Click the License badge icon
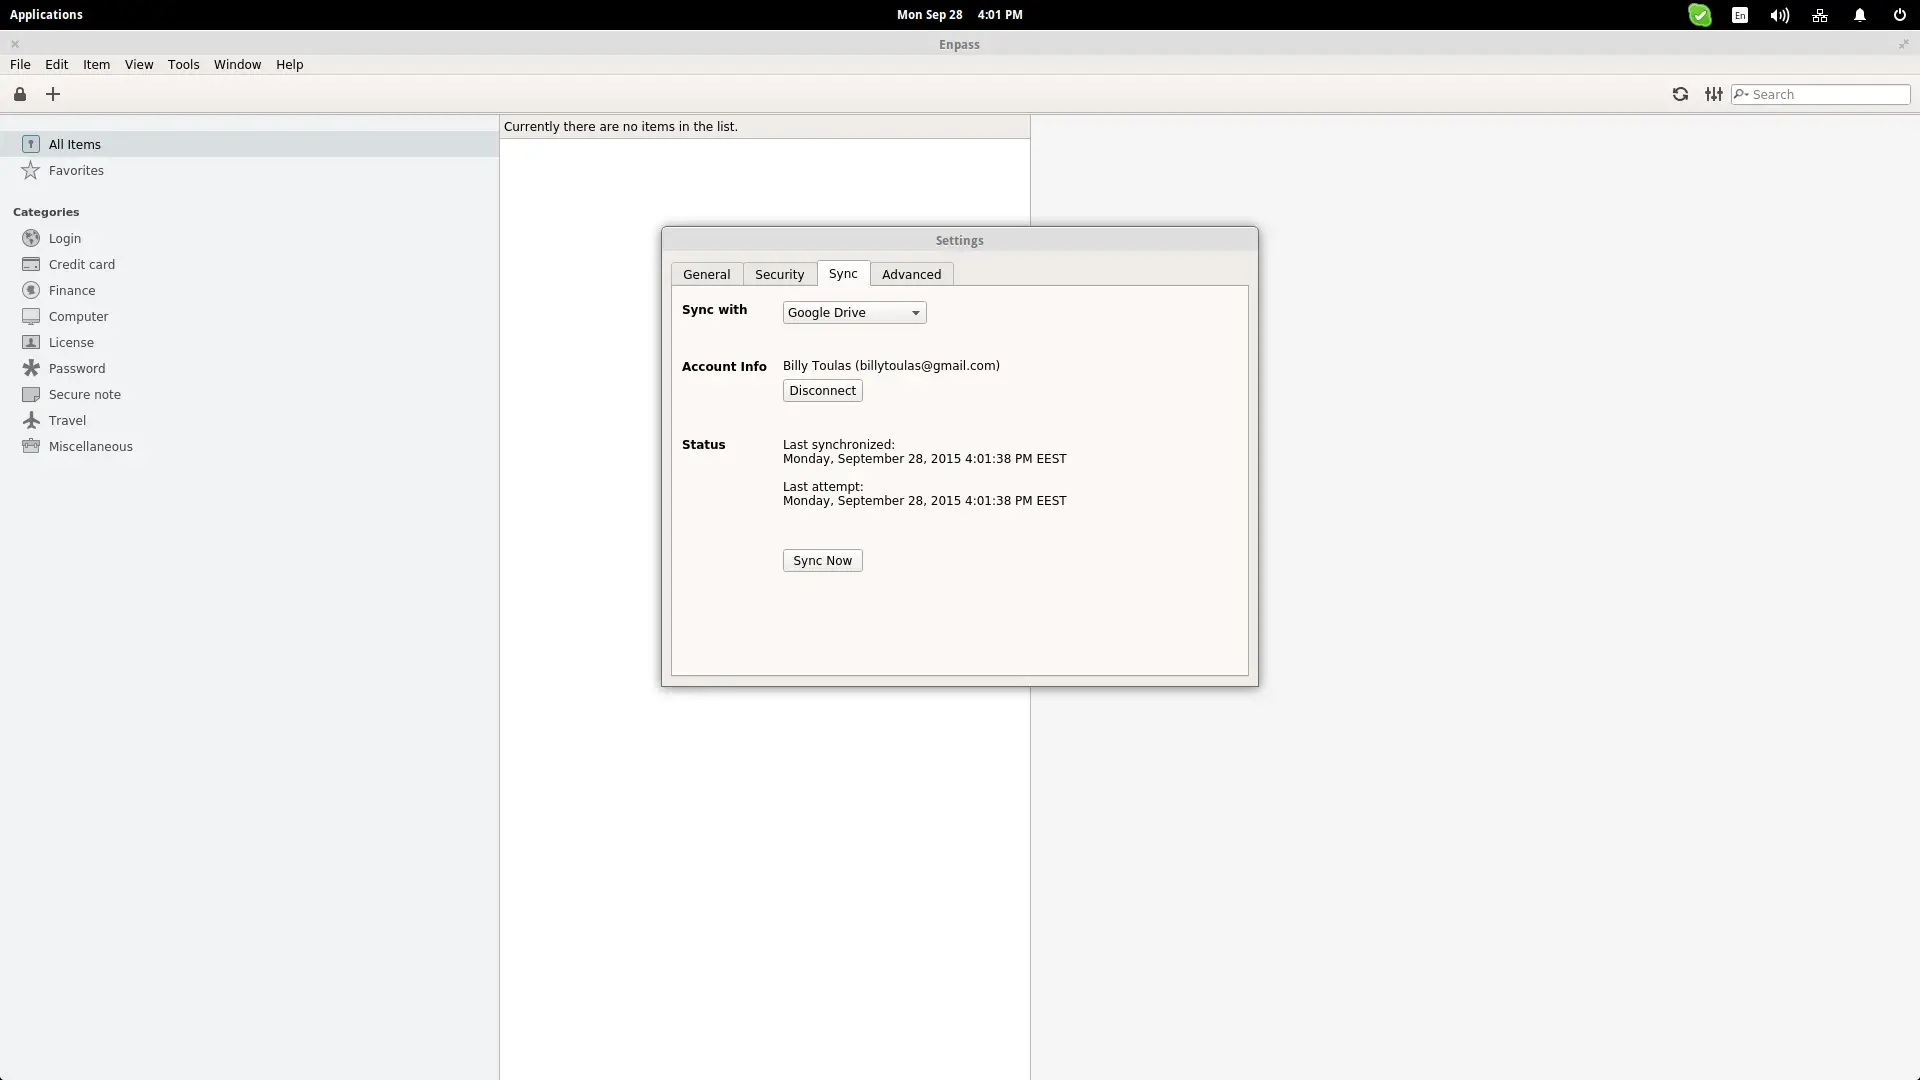 pos(31,342)
